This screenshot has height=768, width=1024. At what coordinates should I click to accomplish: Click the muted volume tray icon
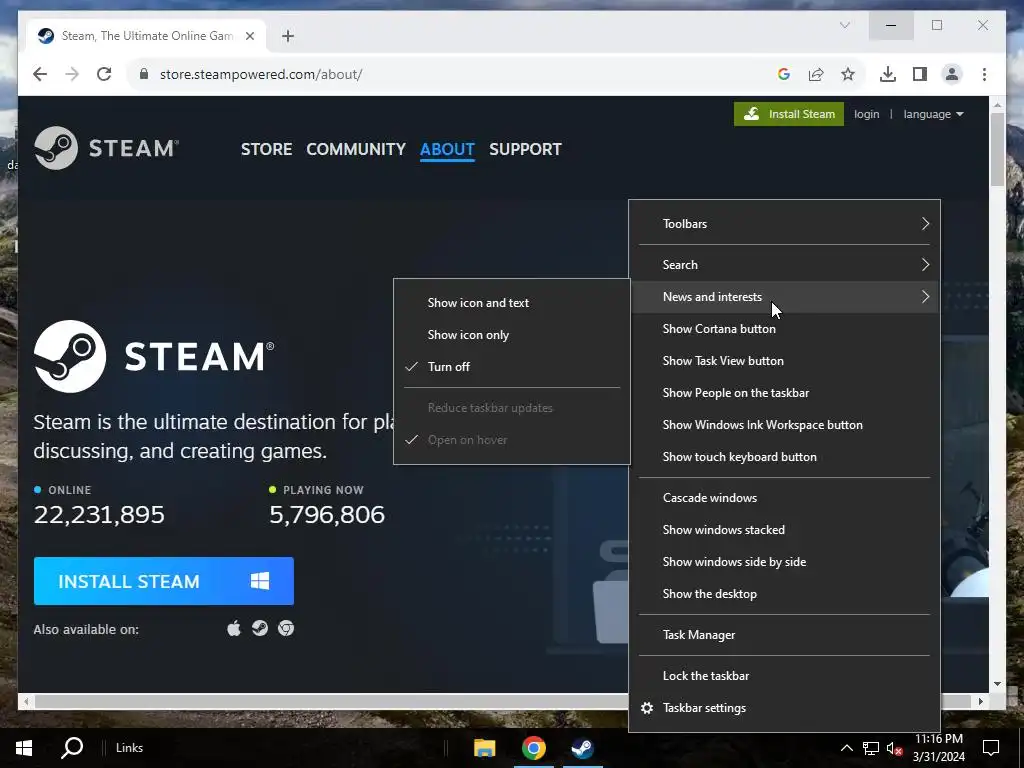(895, 748)
